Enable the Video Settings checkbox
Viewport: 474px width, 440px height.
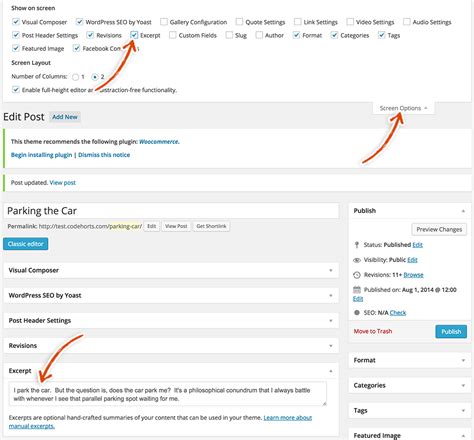(x=350, y=22)
